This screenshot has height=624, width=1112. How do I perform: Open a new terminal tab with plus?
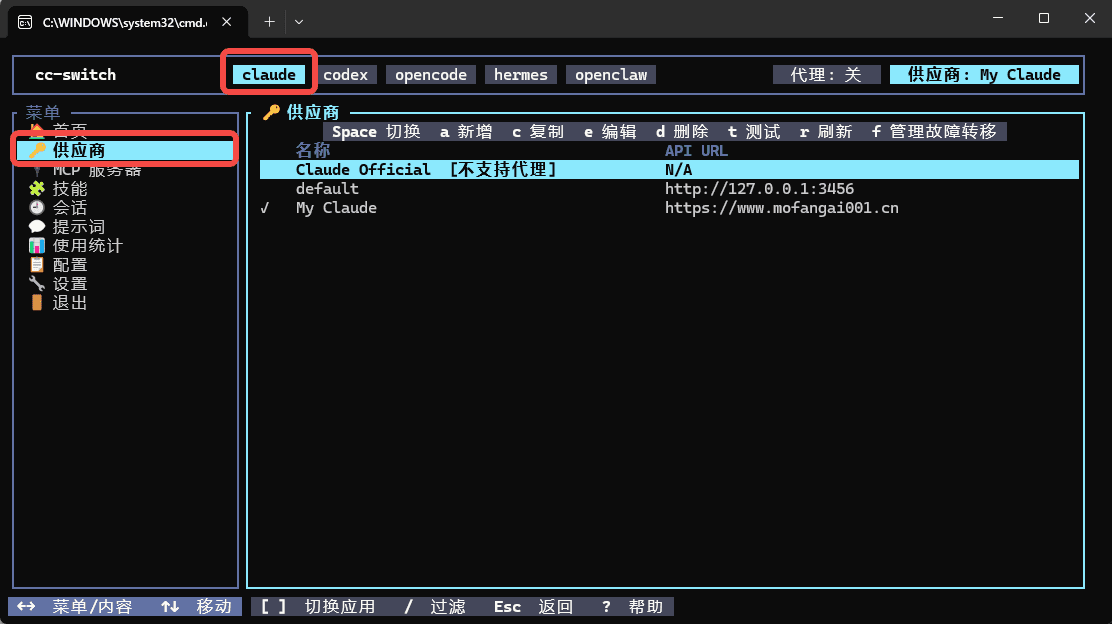tap(269, 22)
